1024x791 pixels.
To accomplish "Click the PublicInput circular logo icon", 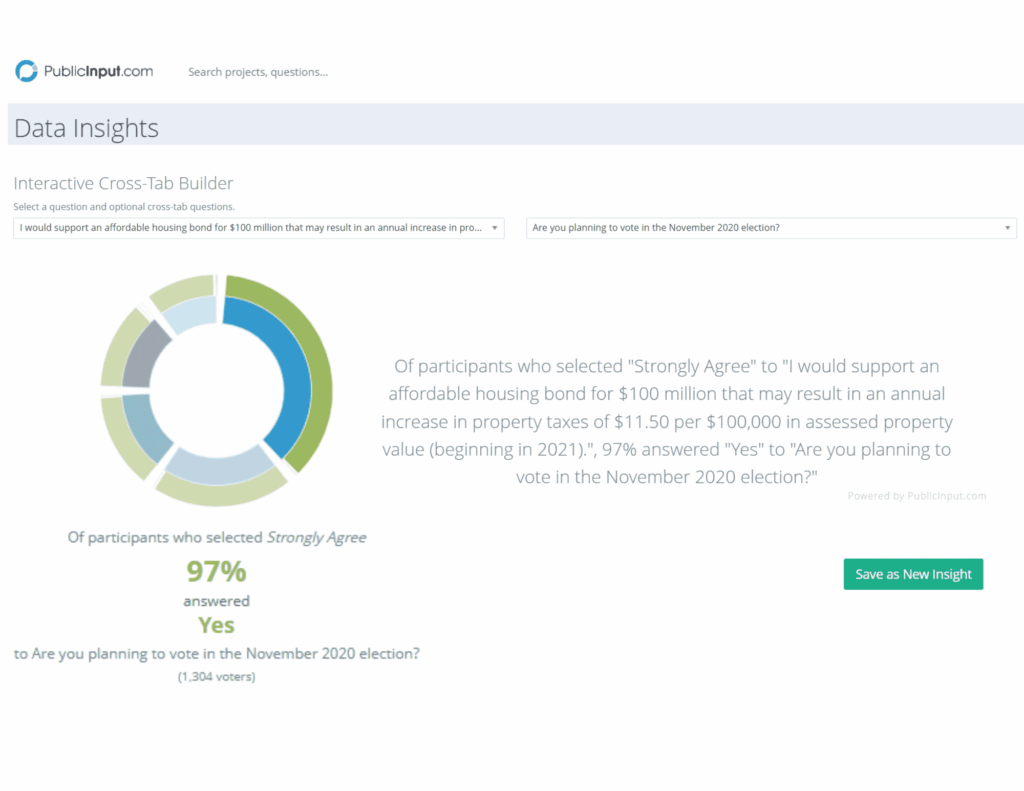I will point(27,71).
